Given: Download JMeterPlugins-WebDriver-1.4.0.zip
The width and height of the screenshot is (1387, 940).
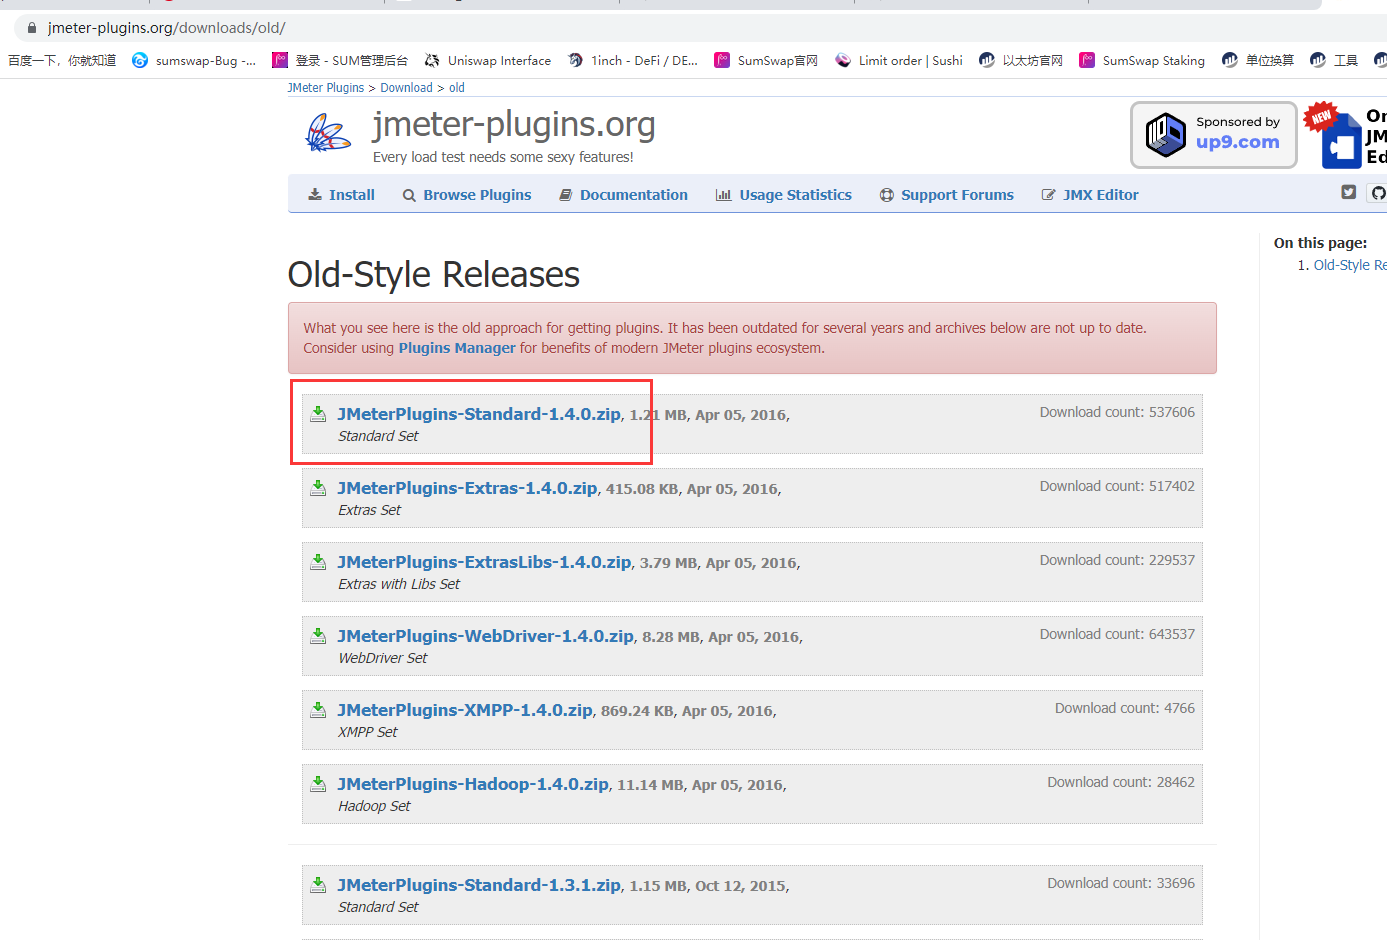Looking at the screenshot, I should (485, 636).
